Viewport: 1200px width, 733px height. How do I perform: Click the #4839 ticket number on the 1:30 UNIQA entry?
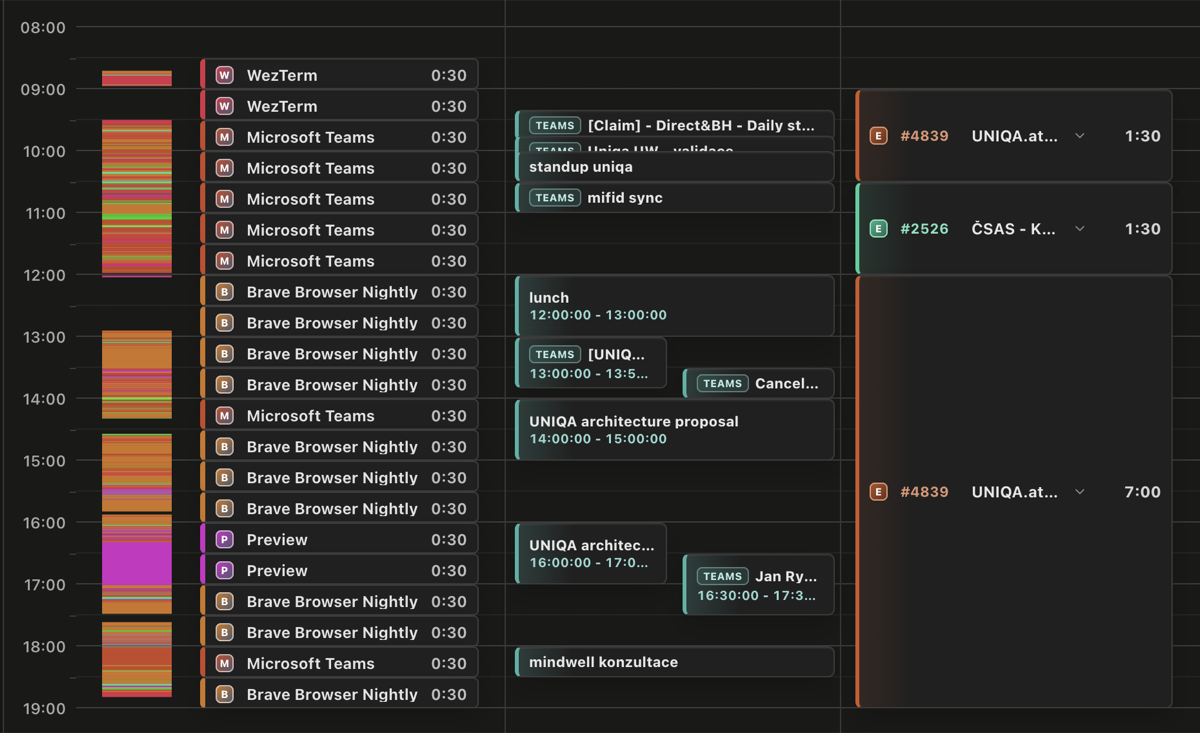(x=924, y=136)
